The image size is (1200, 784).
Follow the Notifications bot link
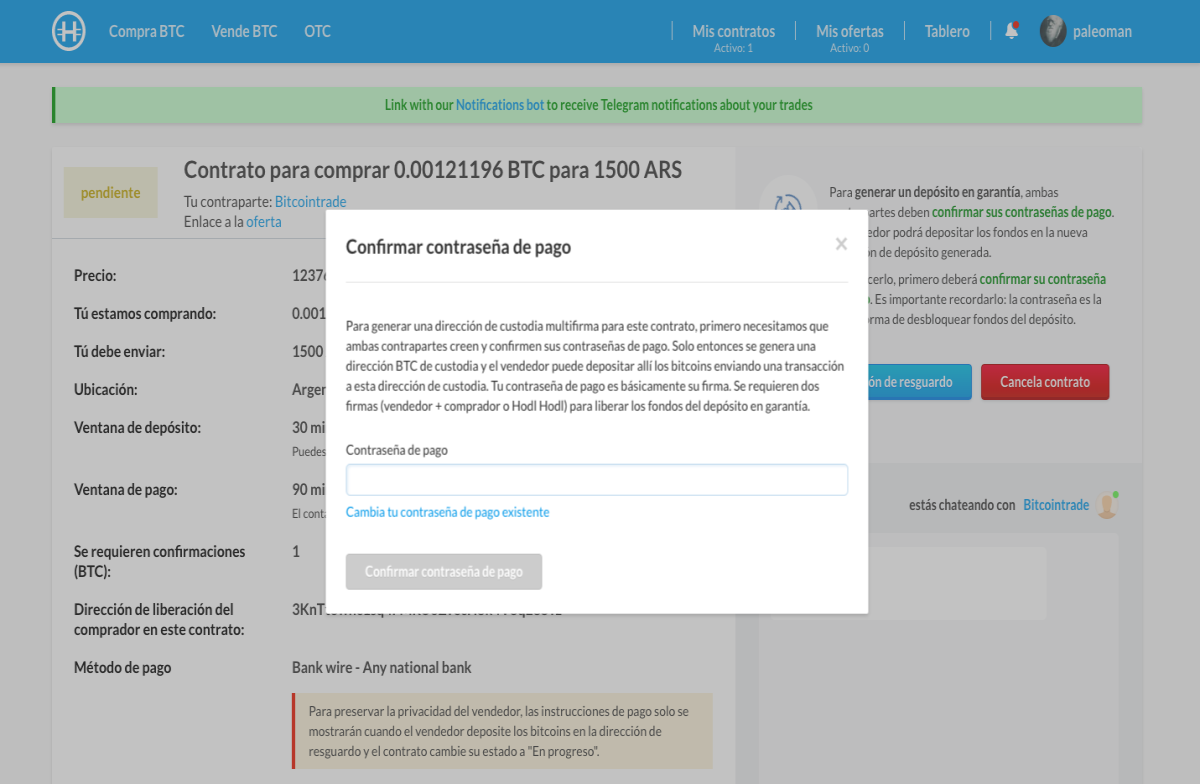[500, 105]
